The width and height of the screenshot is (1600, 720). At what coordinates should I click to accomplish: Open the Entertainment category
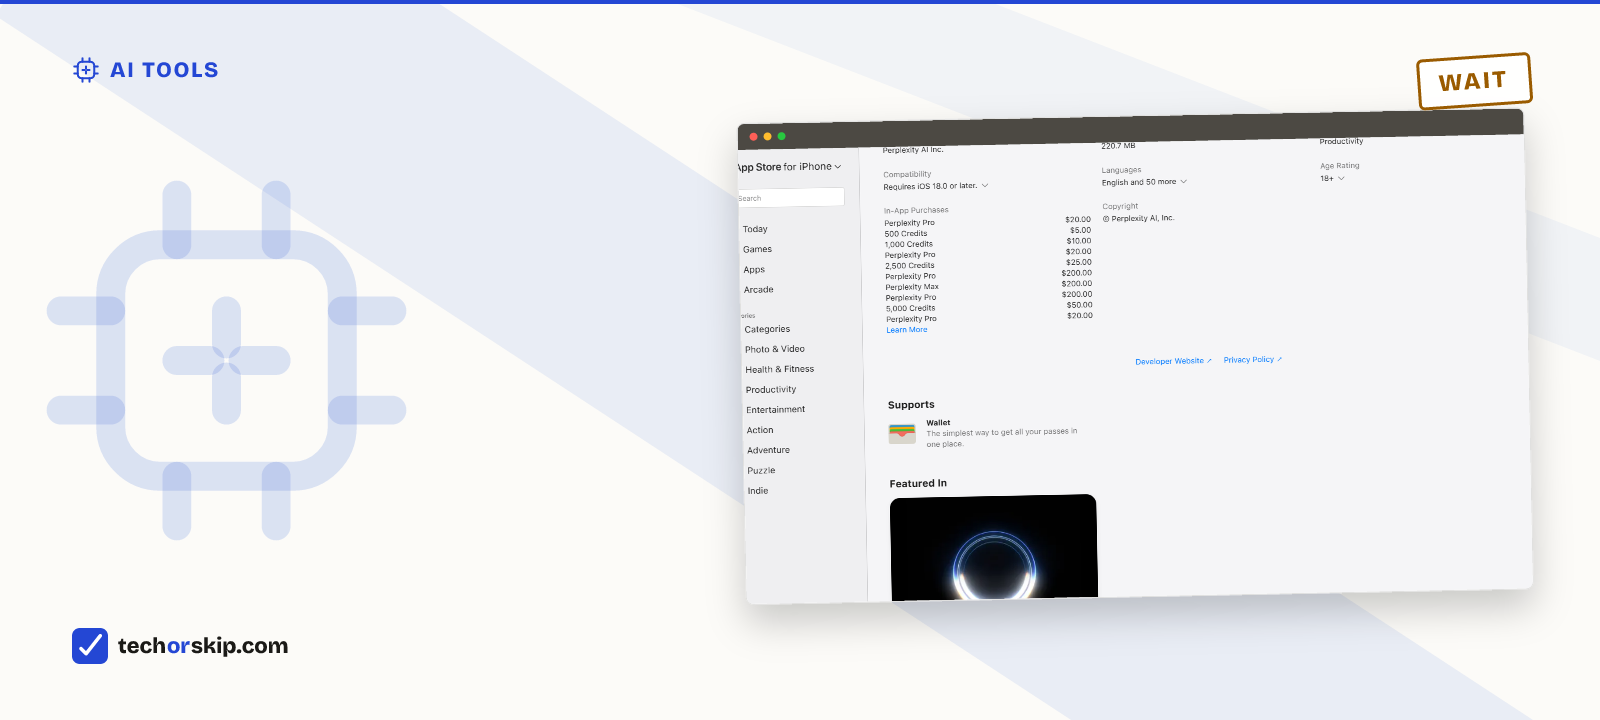pyautogui.click(x=775, y=410)
